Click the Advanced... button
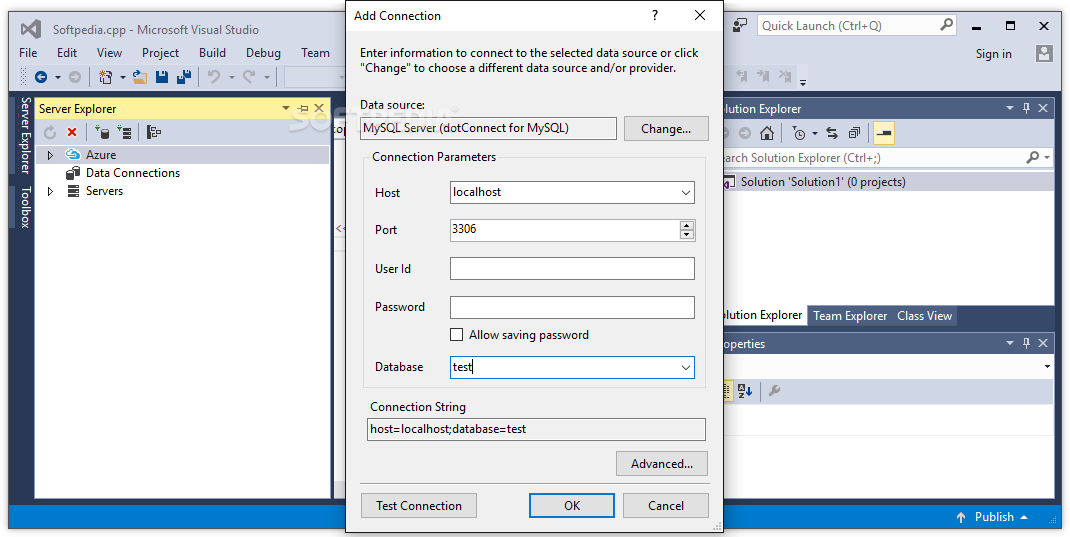This screenshot has width=1070, height=537. pos(662,463)
